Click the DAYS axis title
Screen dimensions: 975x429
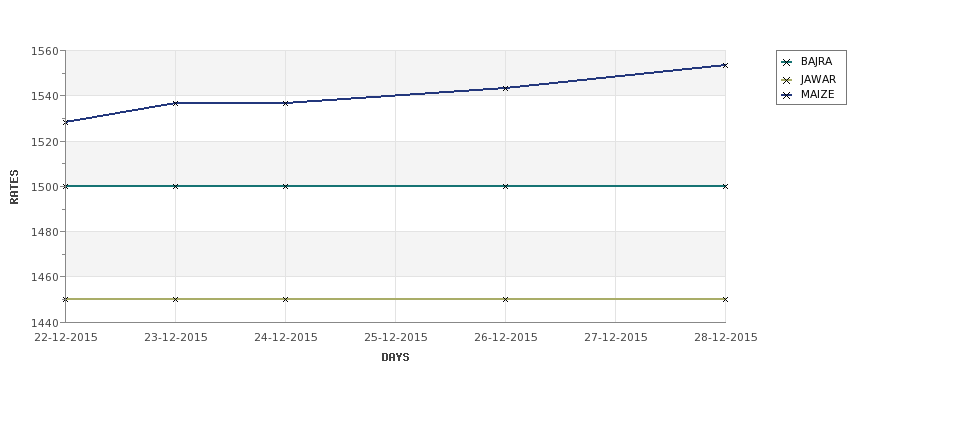click(x=395, y=358)
